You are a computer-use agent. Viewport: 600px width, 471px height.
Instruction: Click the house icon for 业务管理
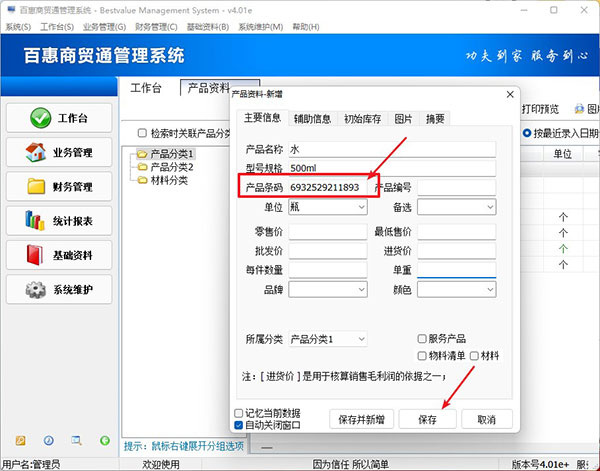click(x=36, y=152)
